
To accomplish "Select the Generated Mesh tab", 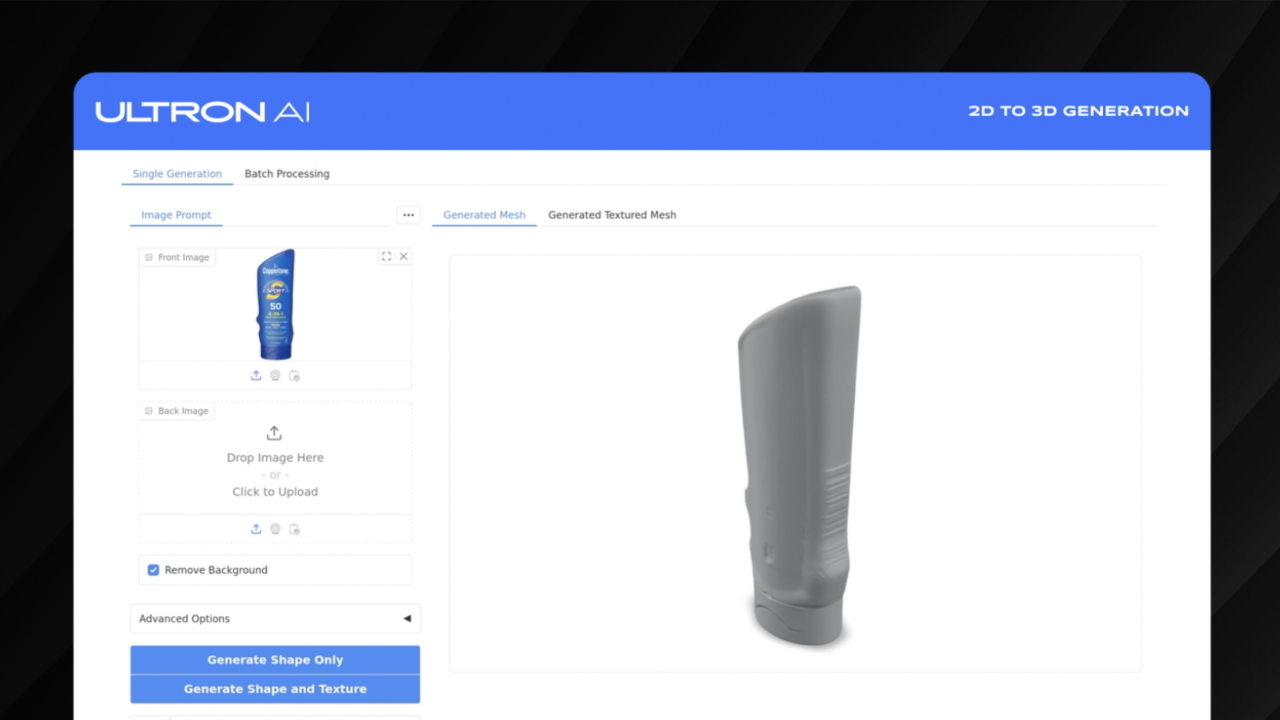I will (x=484, y=215).
